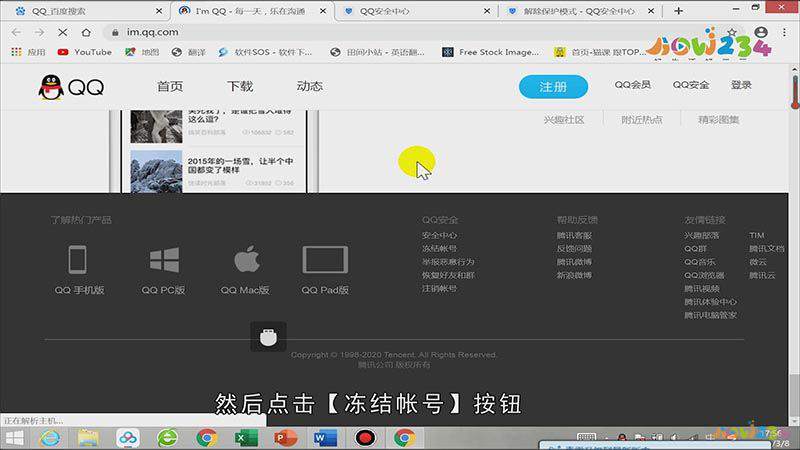Click the red screen recorder taskbar icon
The width and height of the screenshot is (800, 450).
(365, 438)
